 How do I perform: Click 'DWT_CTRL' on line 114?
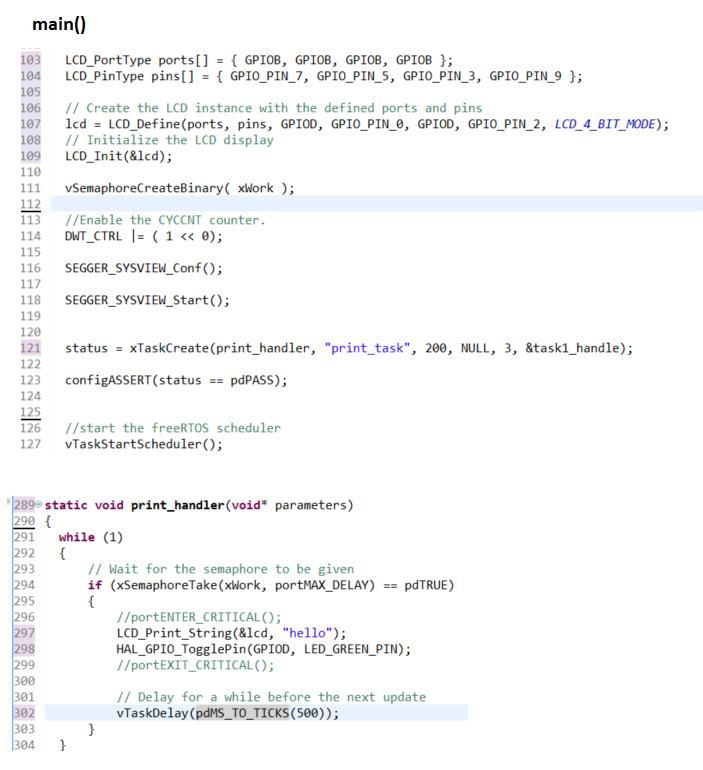coord(93,236)
